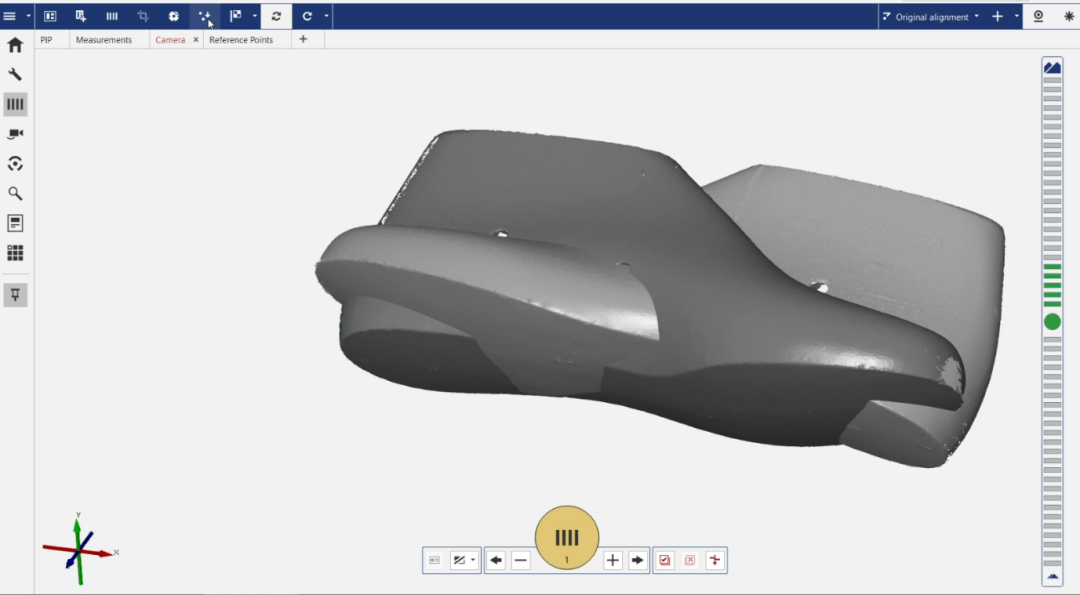Click the magnifier inspection icon
The height and width of the screenshot is (595, 1080).
[x=15, y=193]
